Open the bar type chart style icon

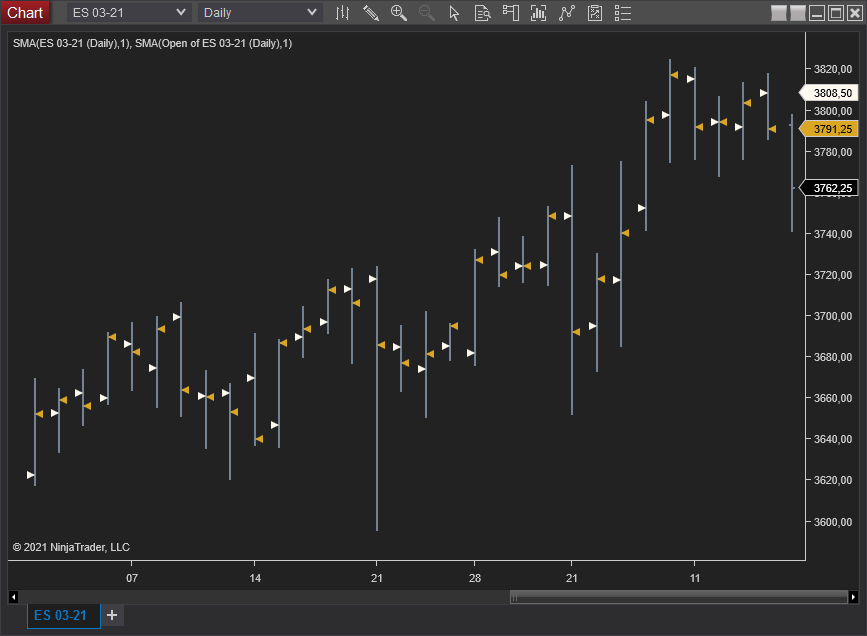tap(343, 13)
